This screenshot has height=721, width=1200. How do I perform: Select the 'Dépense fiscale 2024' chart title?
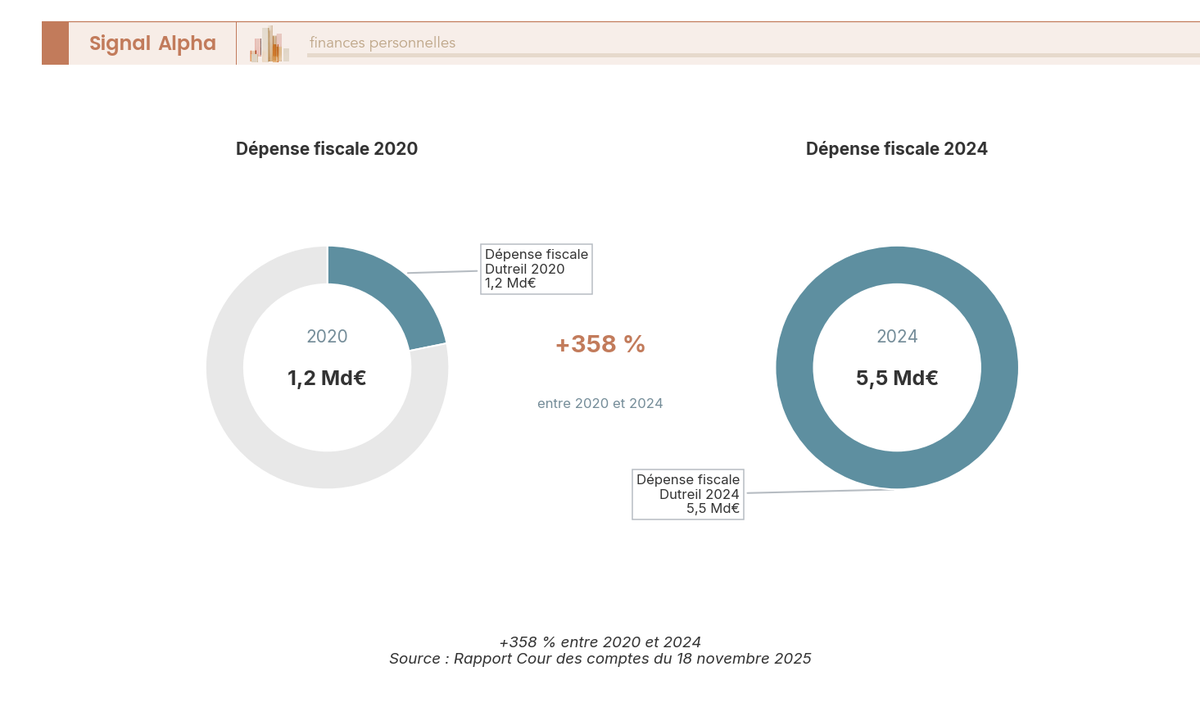pos(897,149)
